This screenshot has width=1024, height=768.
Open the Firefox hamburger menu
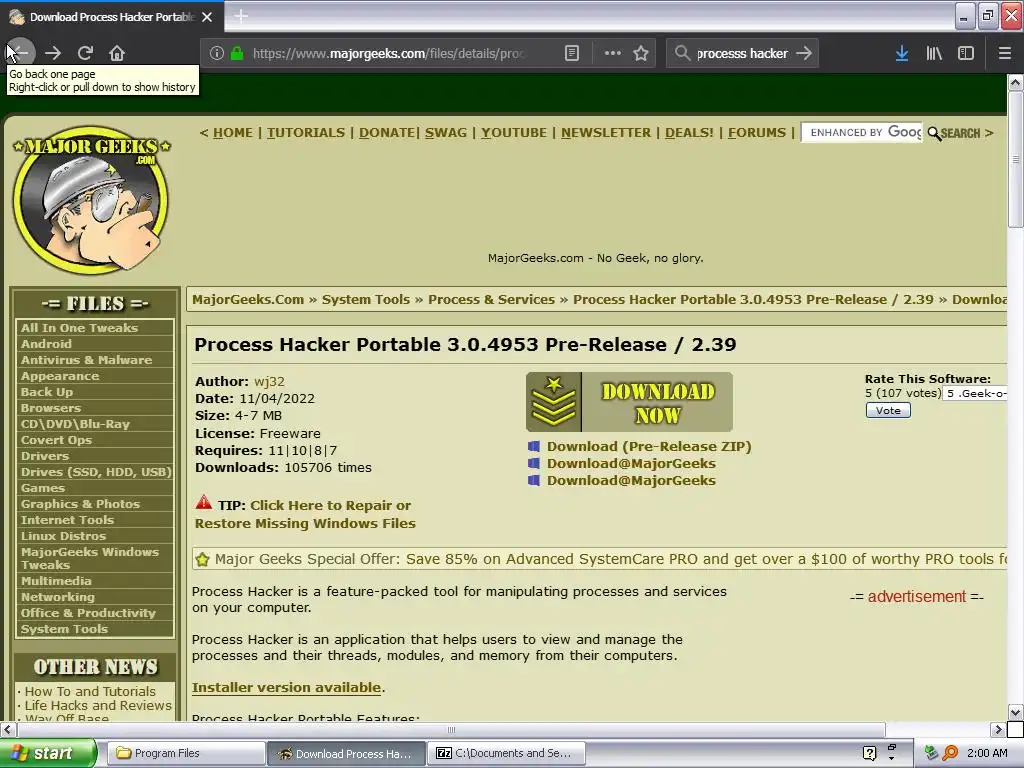1004,53
